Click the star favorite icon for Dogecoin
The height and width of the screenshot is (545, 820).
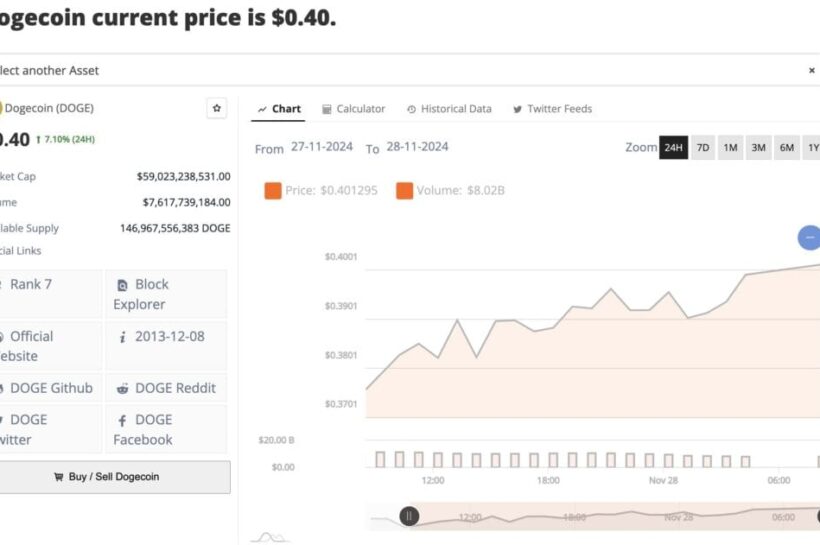tap(217, 108)
